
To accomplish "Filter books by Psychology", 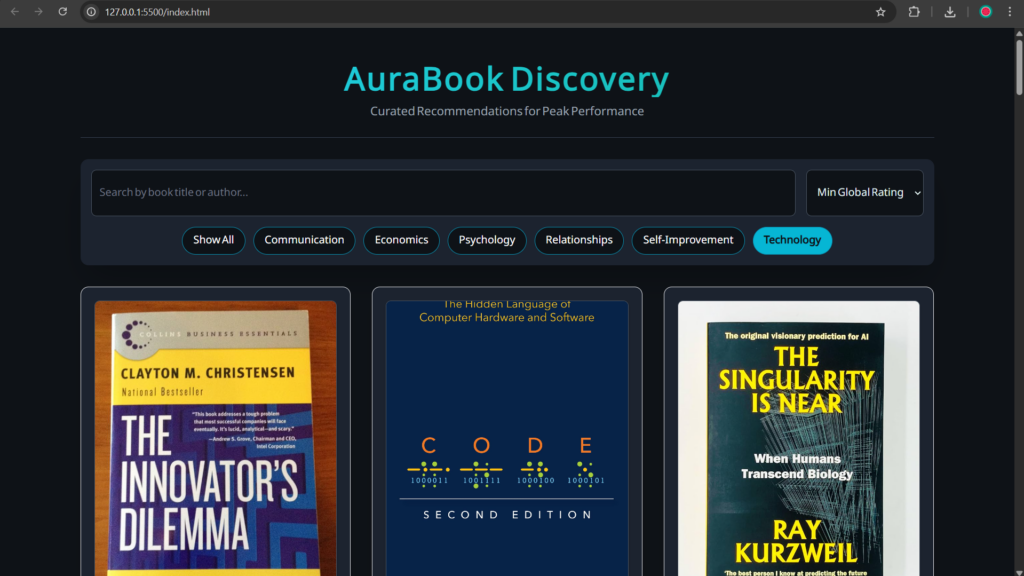I will pos(487,240).
